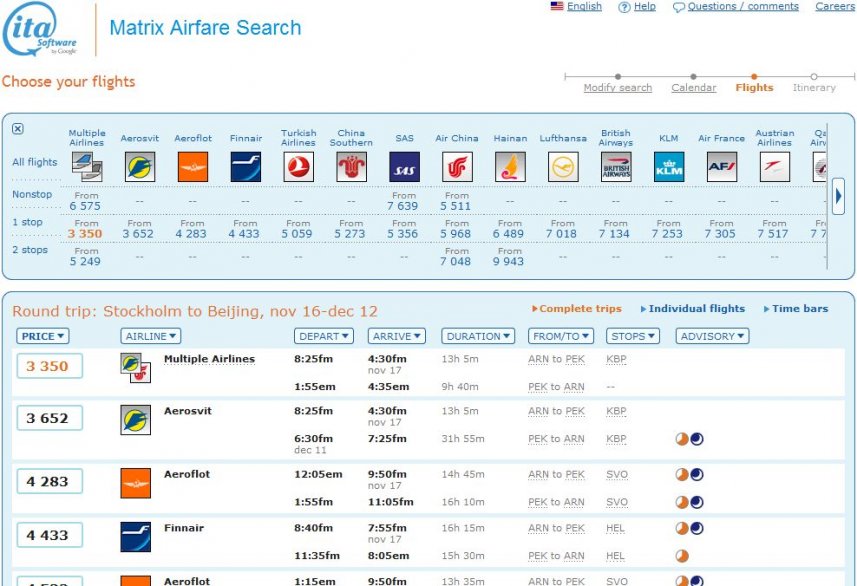Open the PRICE sort dropdown
This screenshot has width=857, height=586.
[43, 337]
